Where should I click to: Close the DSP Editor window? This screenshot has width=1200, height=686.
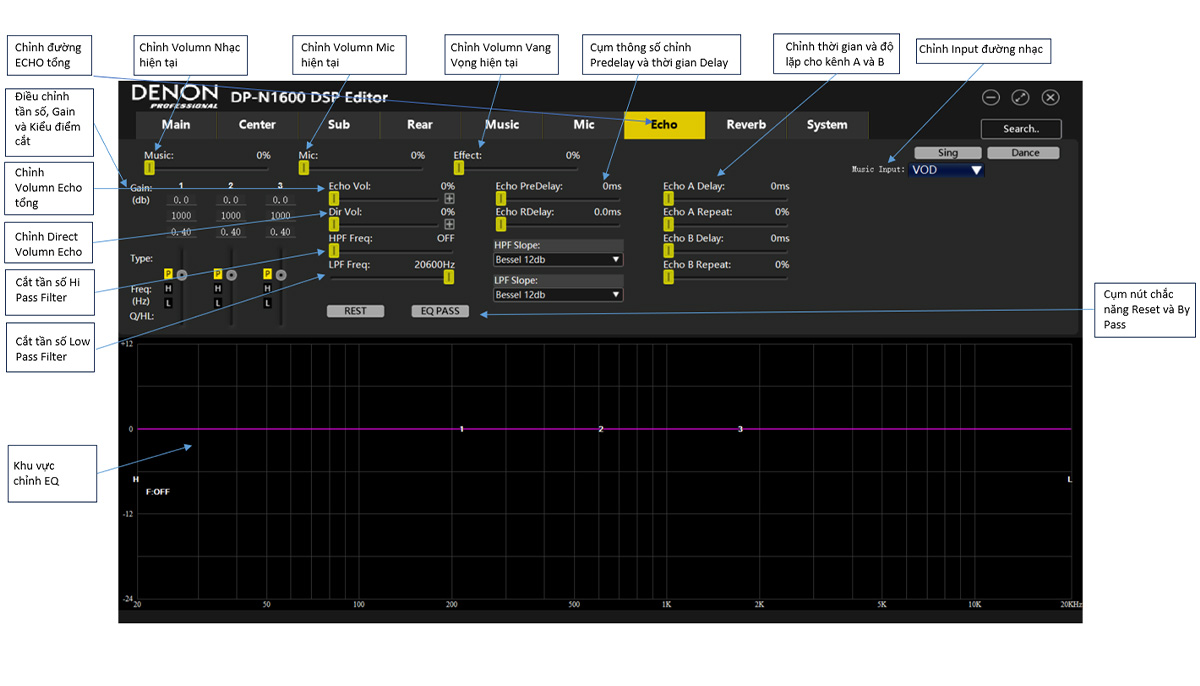(x=1050, y=97)
